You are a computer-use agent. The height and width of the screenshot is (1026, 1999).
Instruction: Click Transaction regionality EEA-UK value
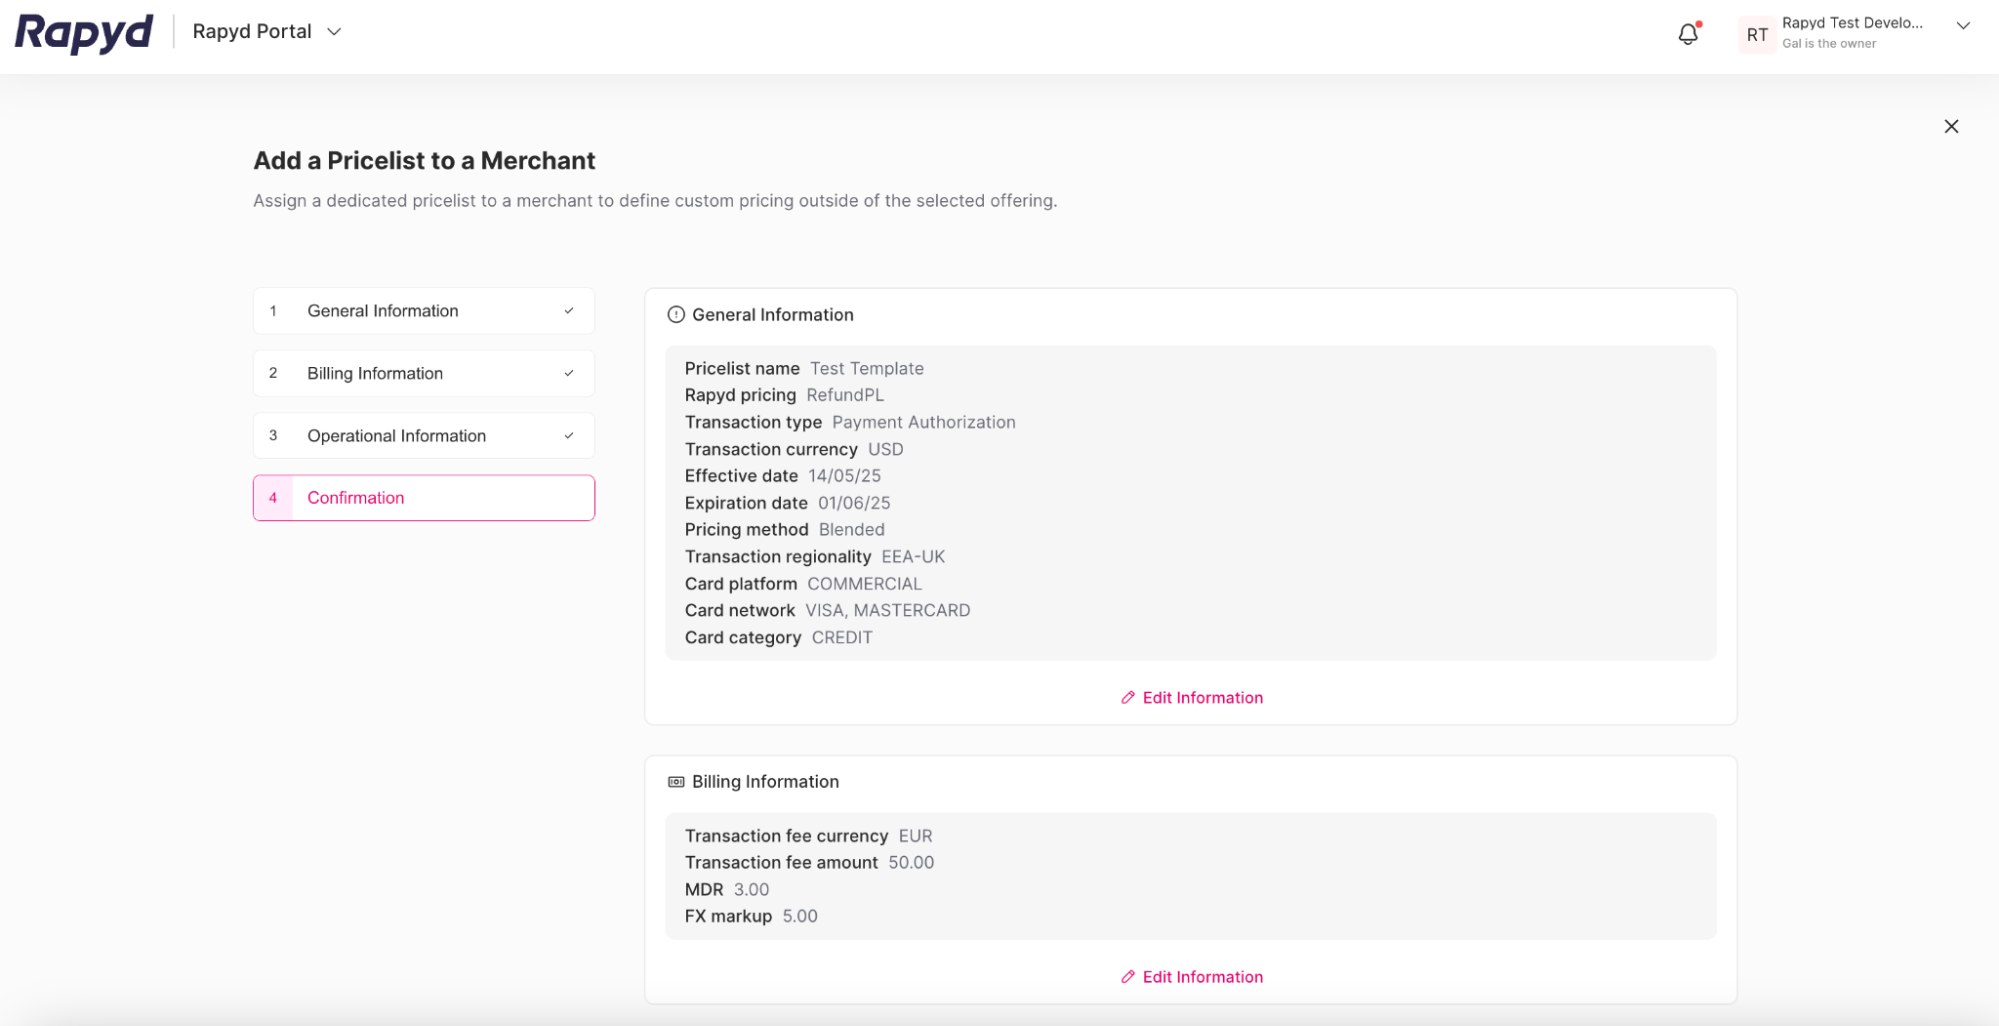coord(913,557)
